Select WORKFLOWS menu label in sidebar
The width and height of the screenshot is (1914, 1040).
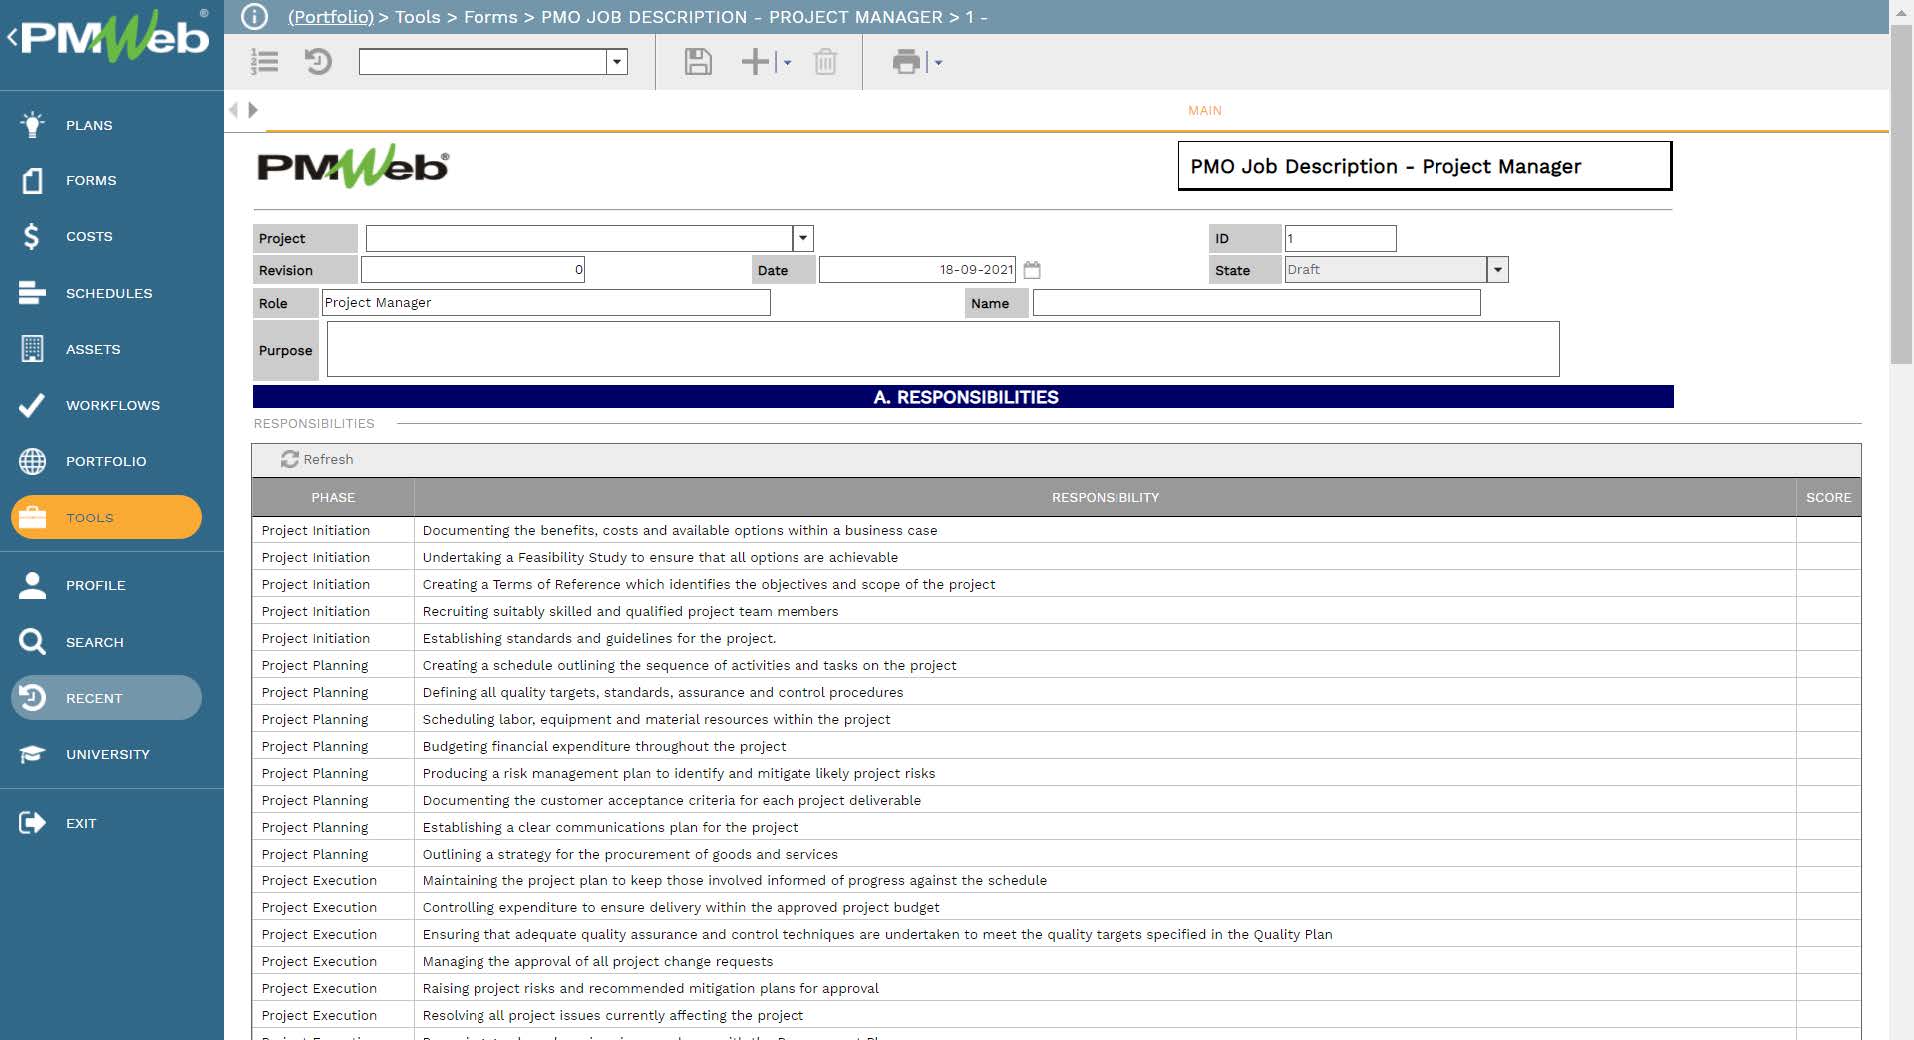coord(113,405)
